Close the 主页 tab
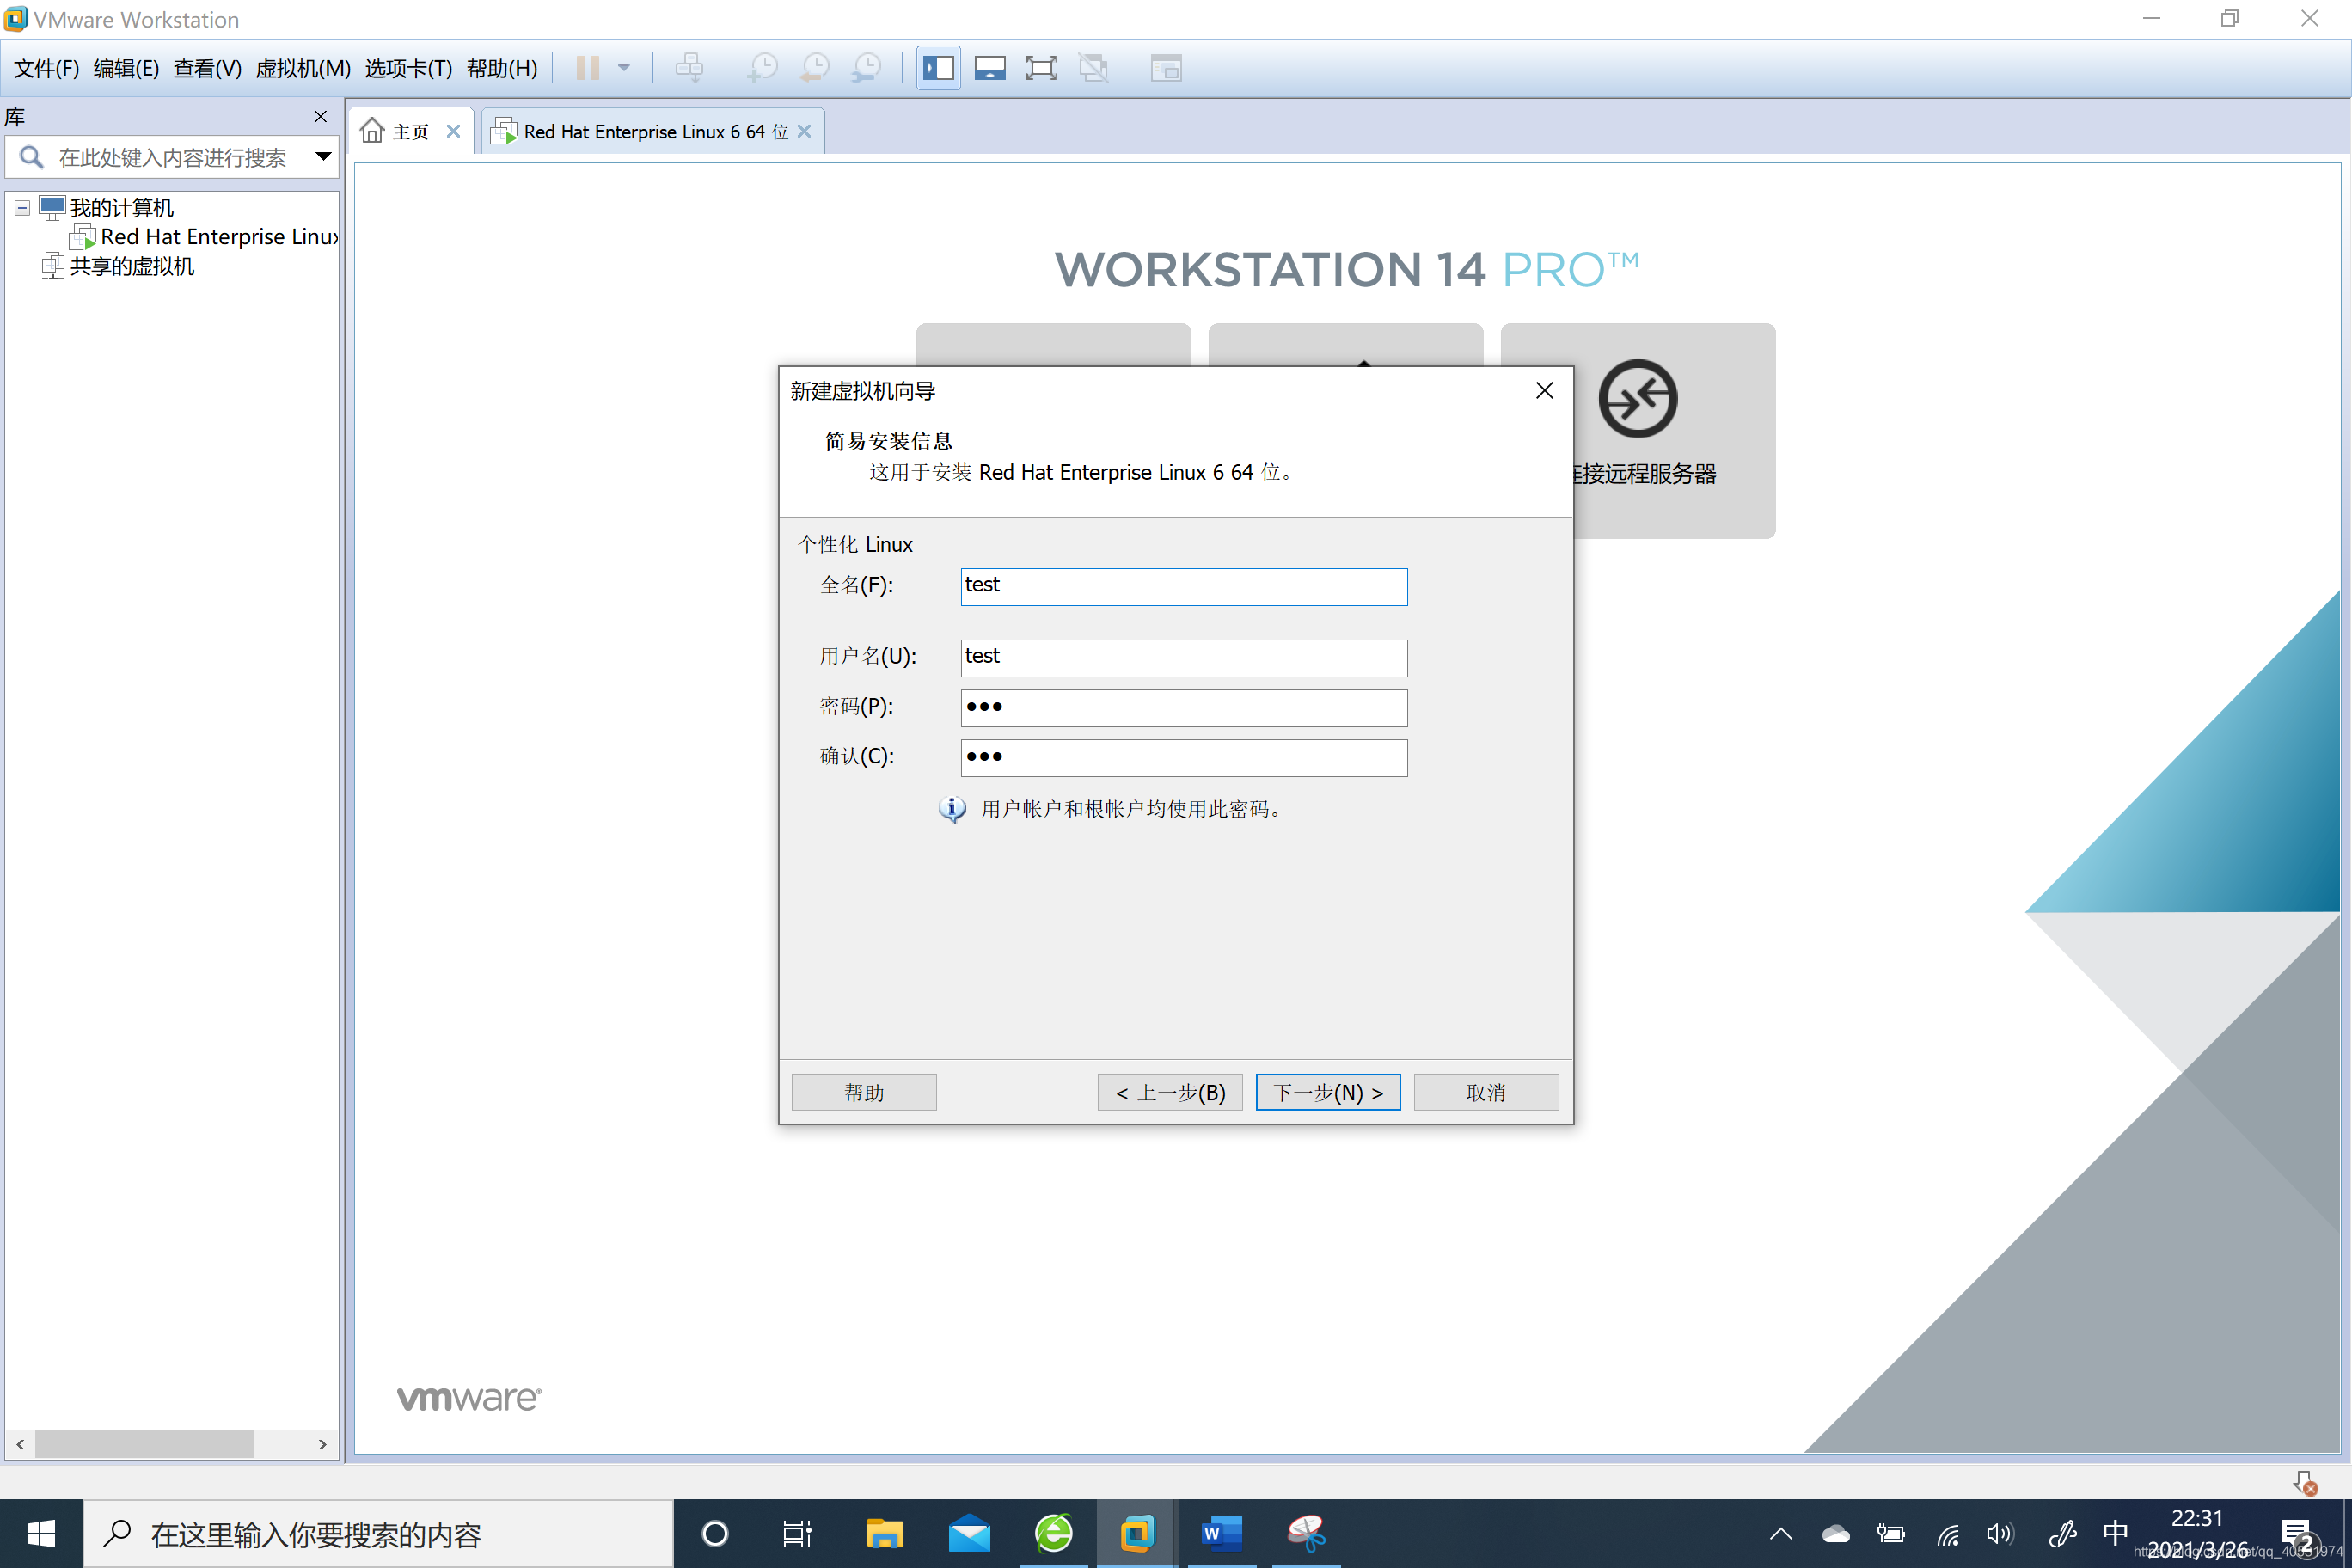2352x1568 pixels. tap(453, 131)
